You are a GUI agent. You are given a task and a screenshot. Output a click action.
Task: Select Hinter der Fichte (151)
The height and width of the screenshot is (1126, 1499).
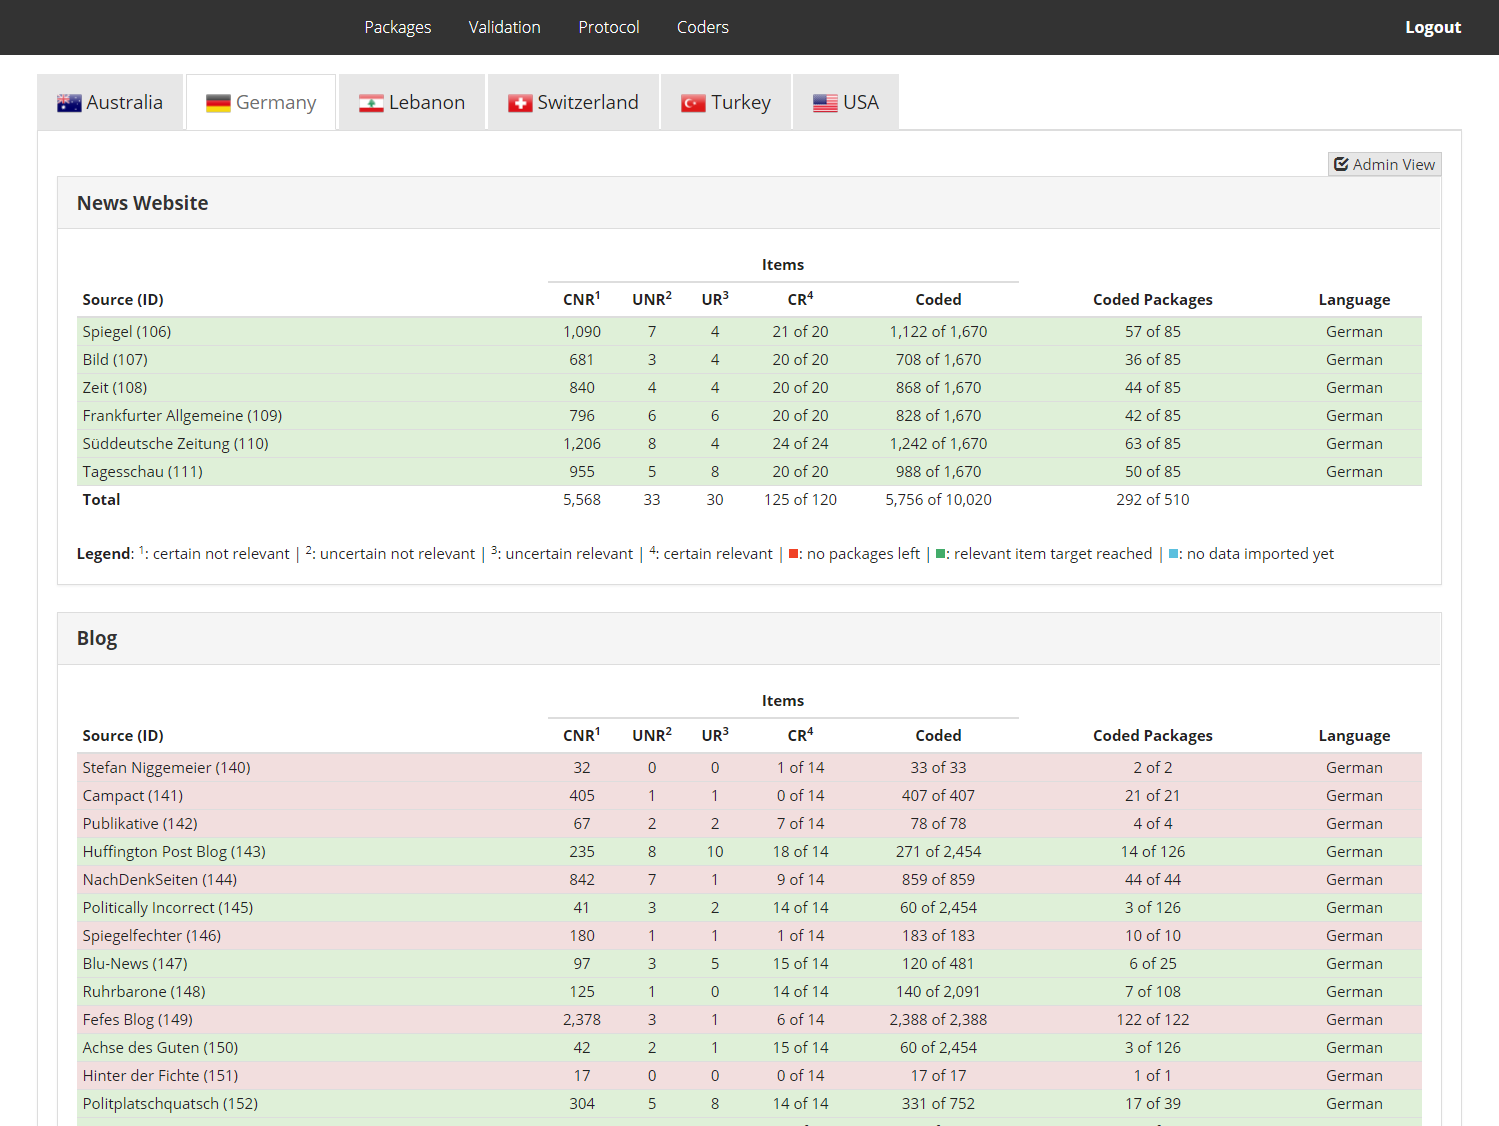749,1075
